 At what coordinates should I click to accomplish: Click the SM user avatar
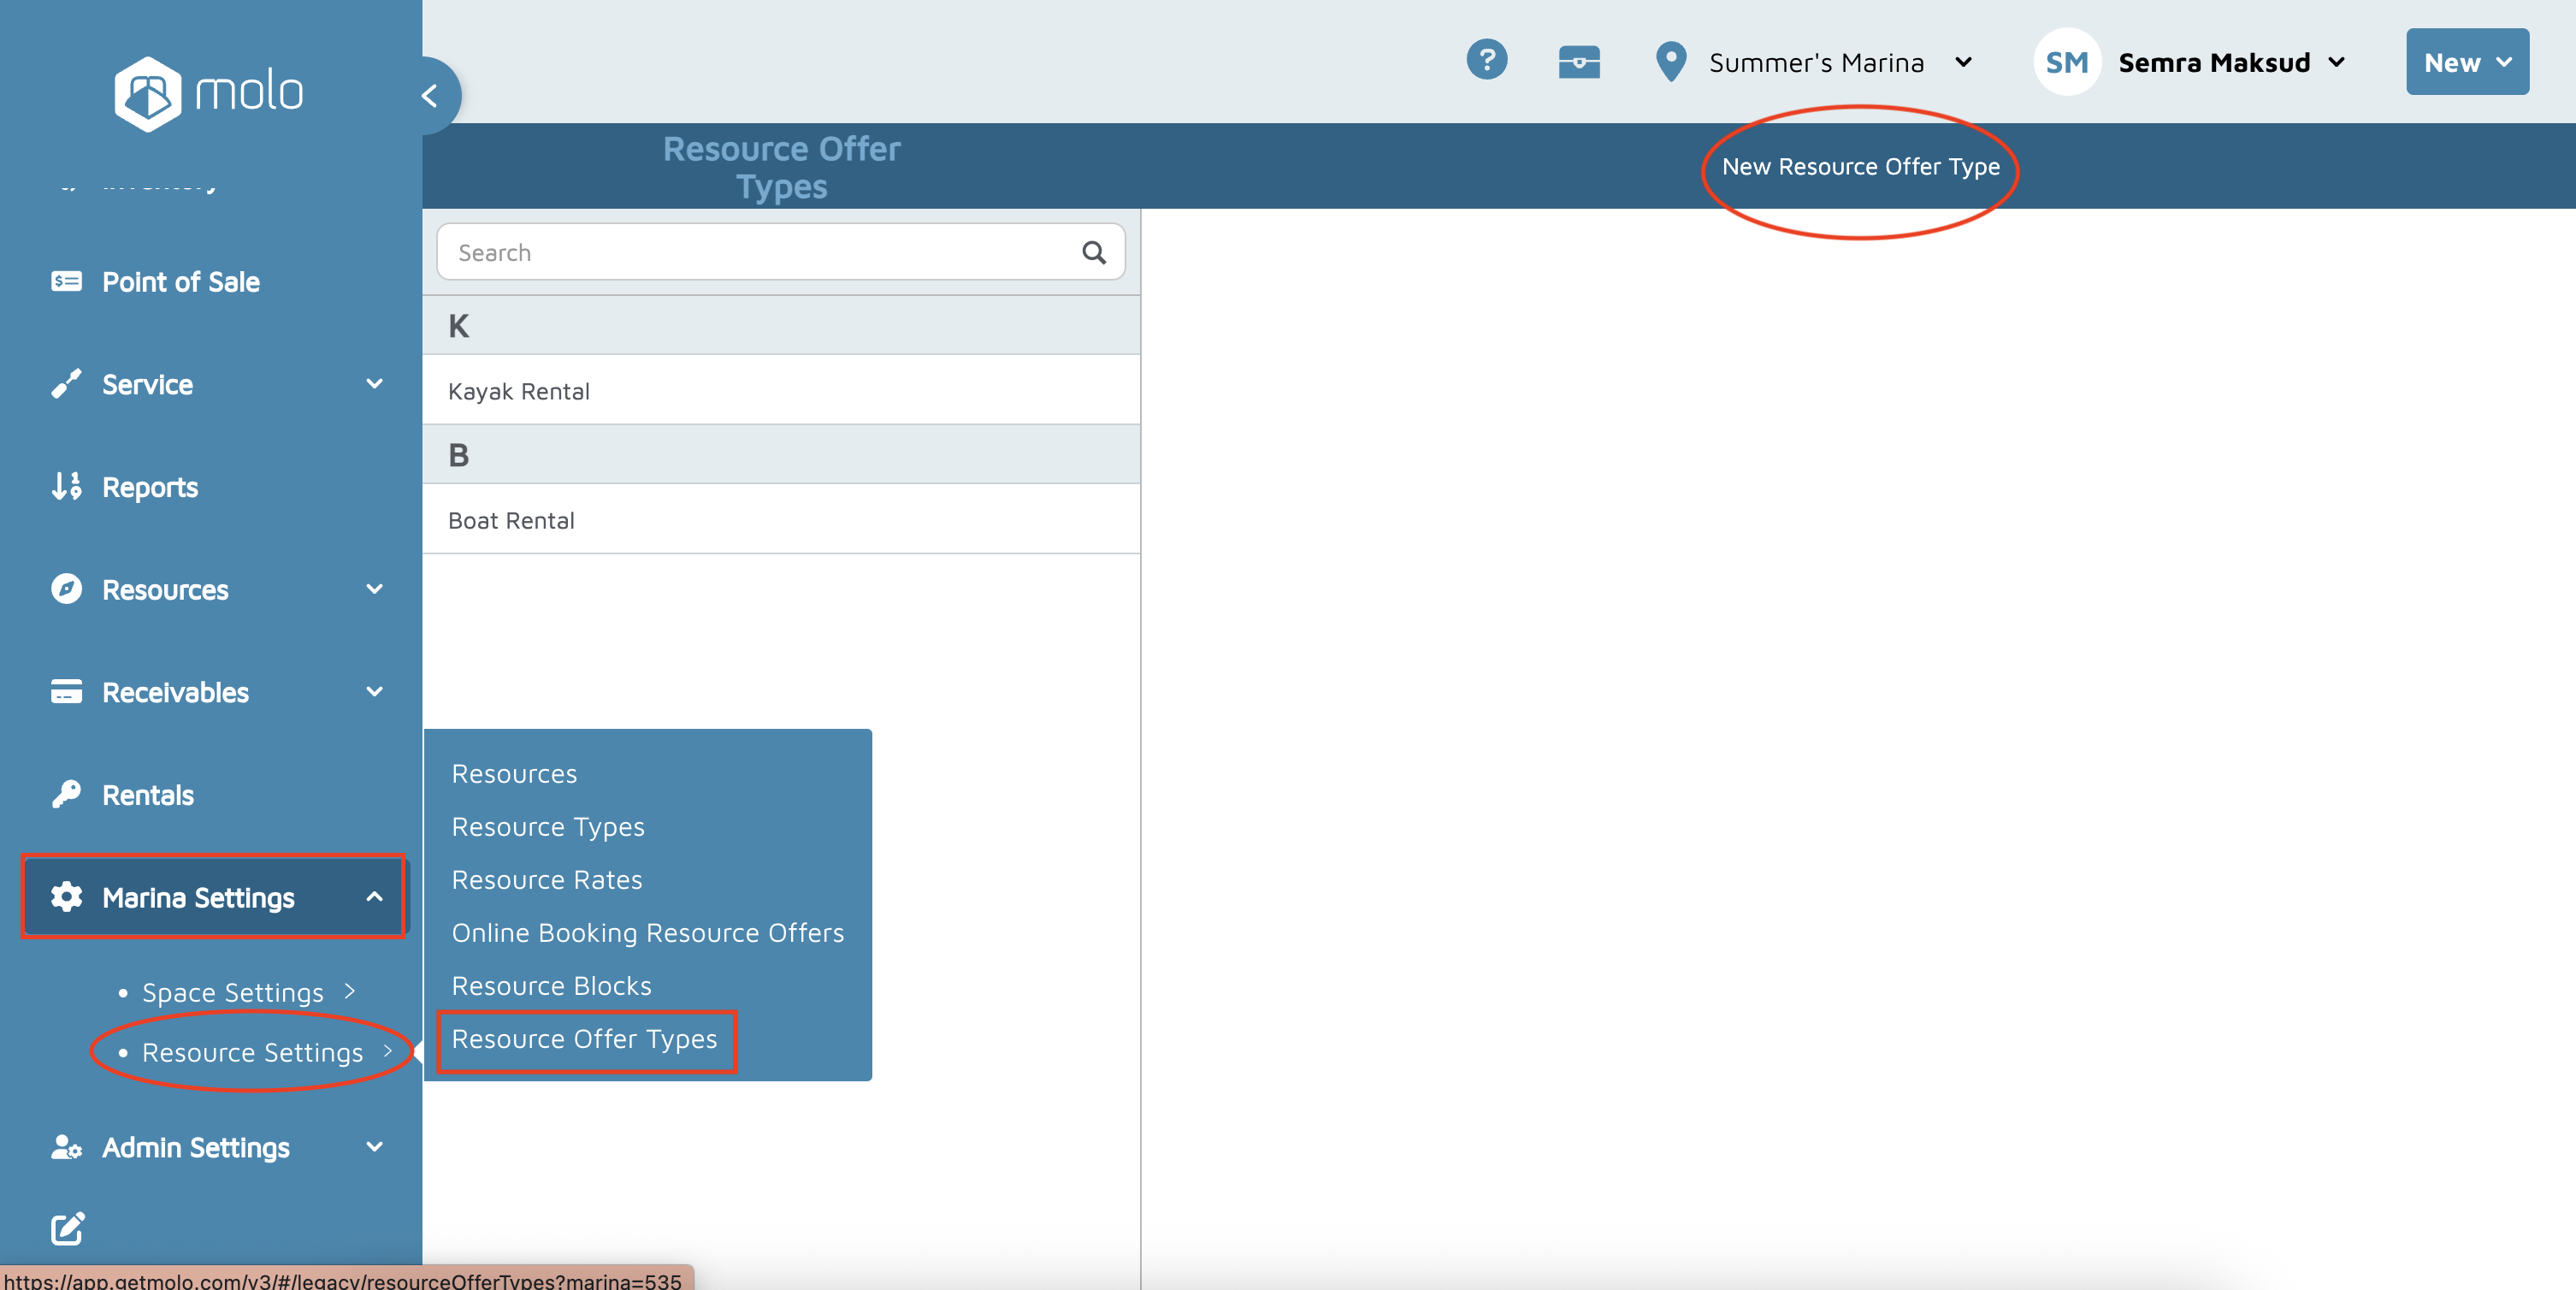tap(2066, 62)
